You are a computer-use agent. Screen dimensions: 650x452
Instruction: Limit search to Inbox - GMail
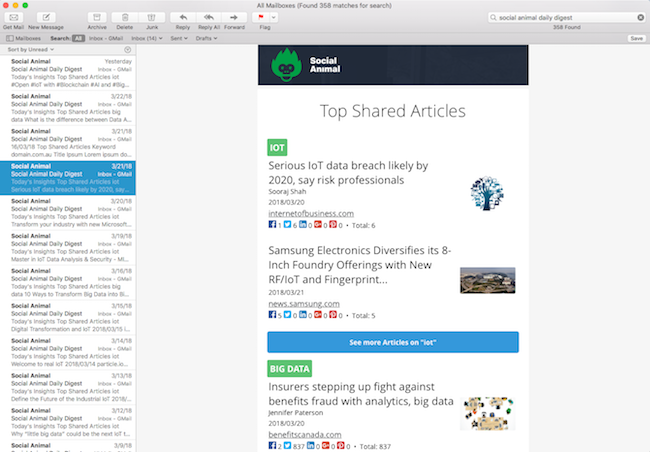pyautogui.click(x=106, y=38)
